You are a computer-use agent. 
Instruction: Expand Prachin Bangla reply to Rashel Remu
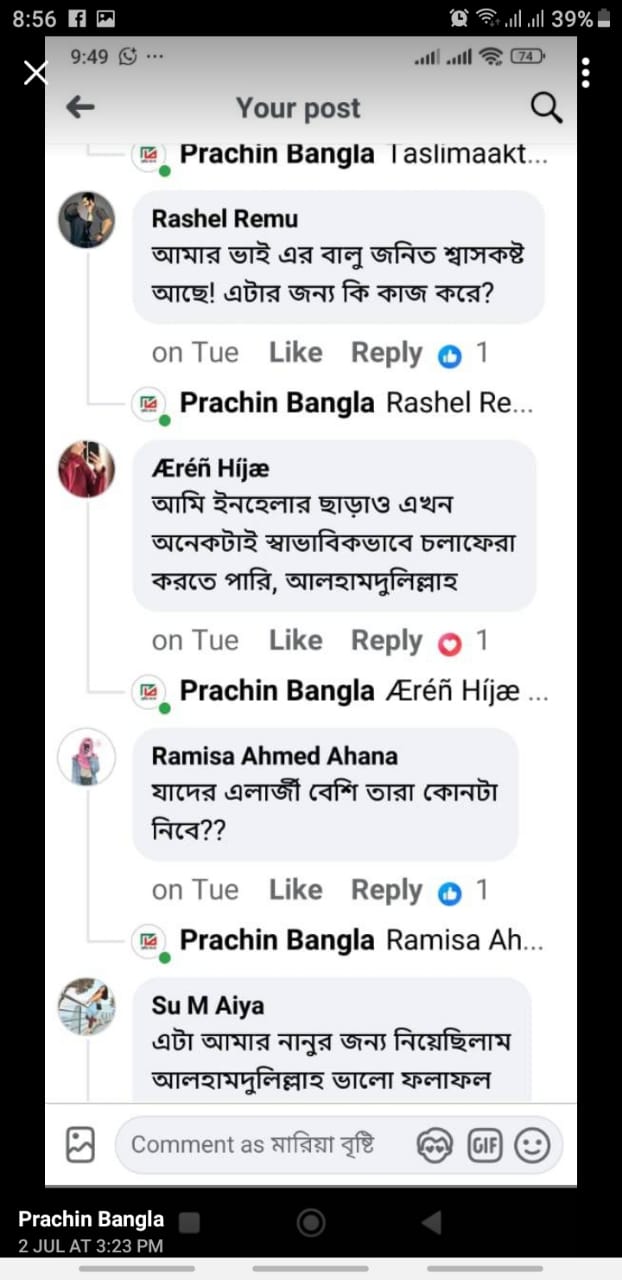pos(356,404)
